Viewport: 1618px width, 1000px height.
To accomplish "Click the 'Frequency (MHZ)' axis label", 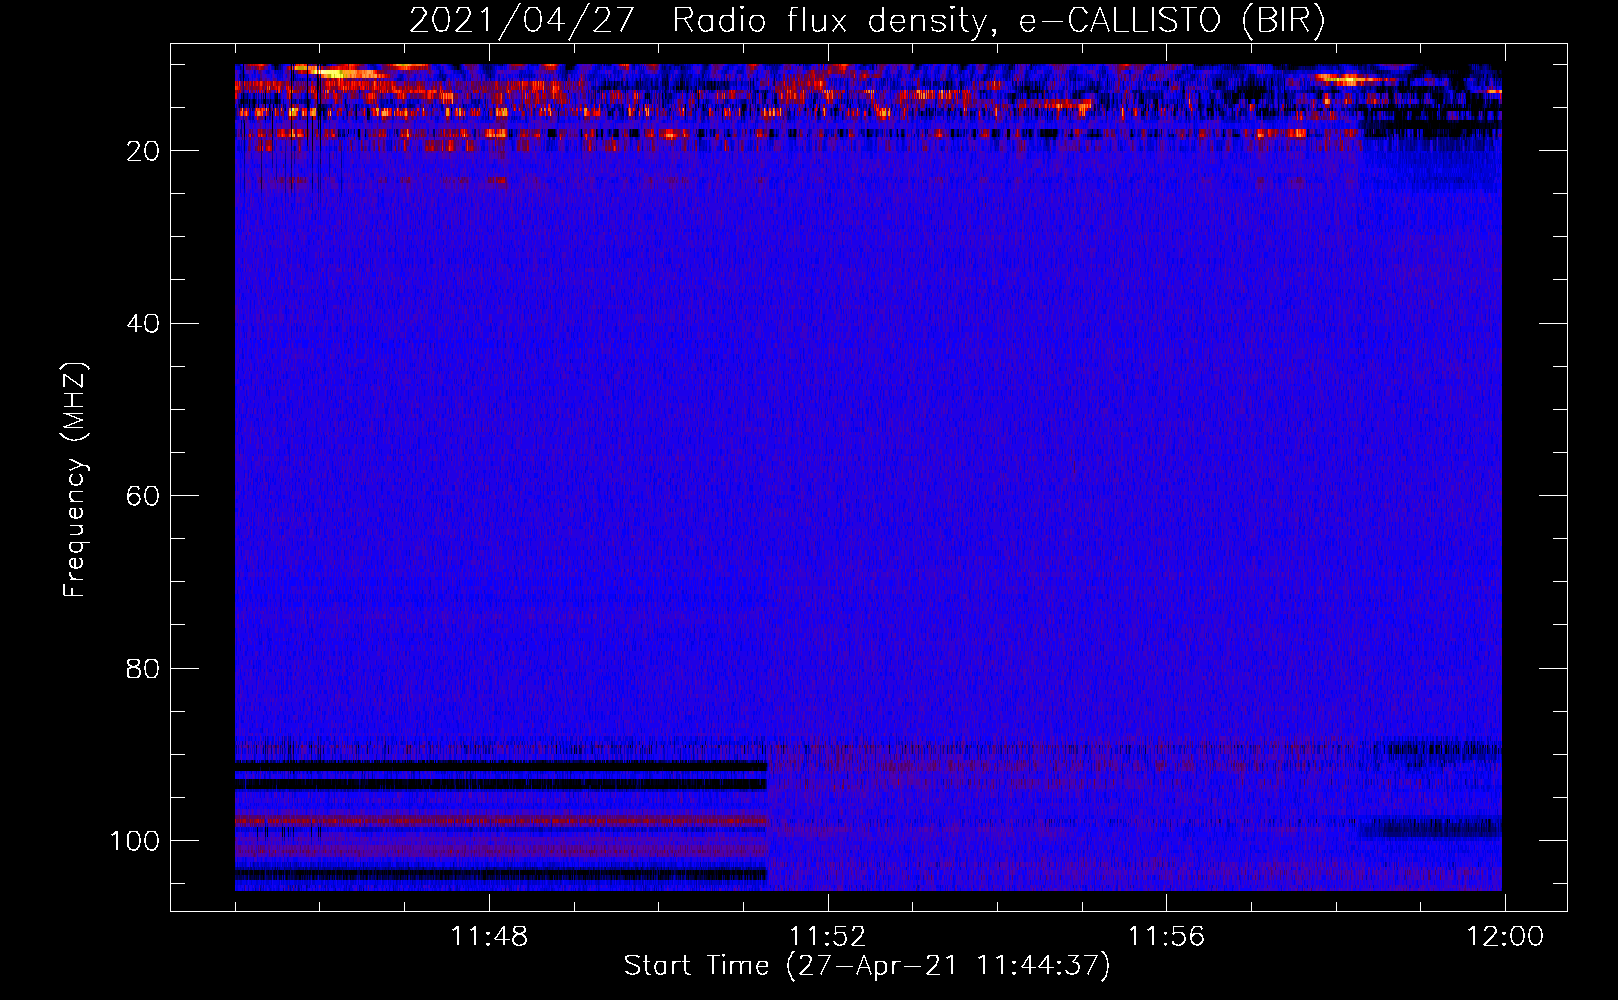I will [x=75, y=480].
